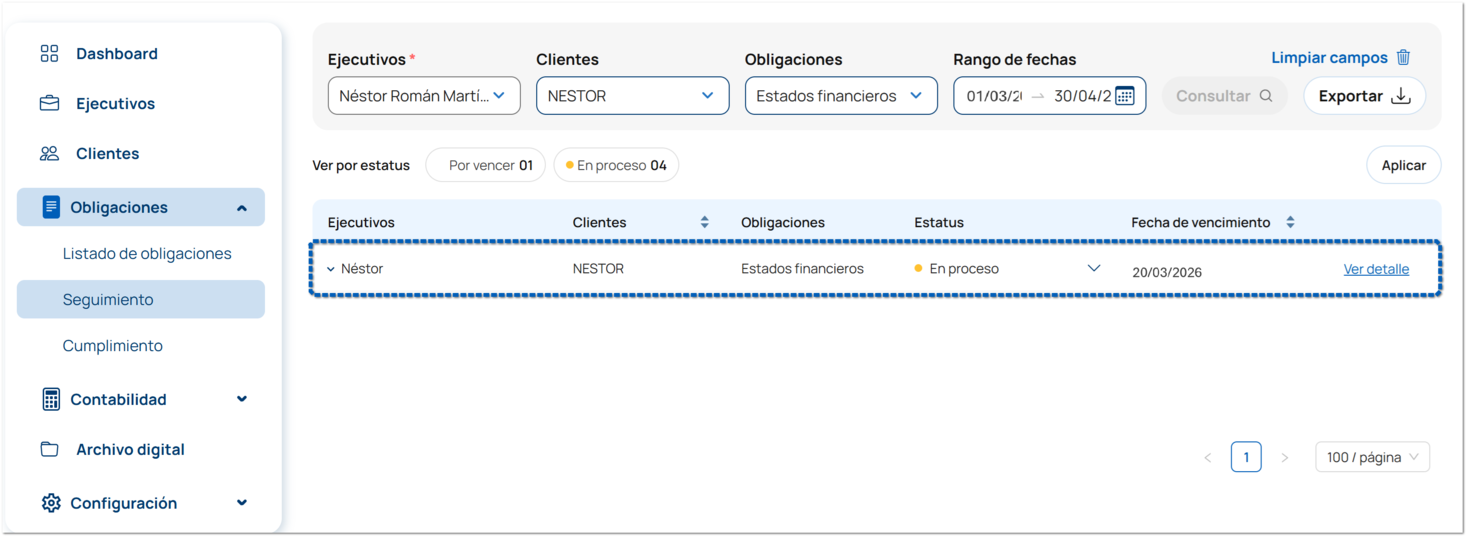Image resolution: width=1467 pixels, height=537 pixels.
Task: Open the Obligaciones dropdown filter
Action: [x=840, y=97]
